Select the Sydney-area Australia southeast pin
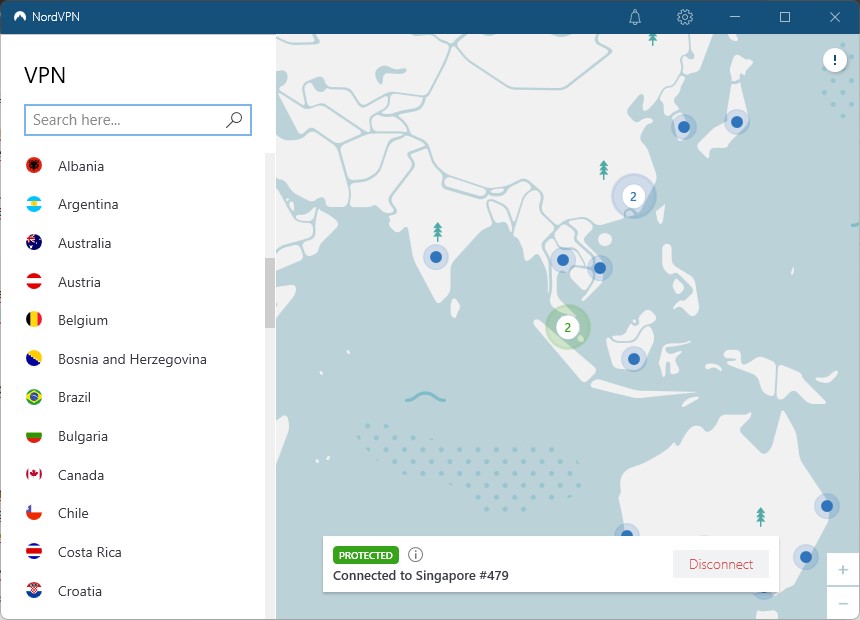Viewport: 860px width, 620px height. 806,557
